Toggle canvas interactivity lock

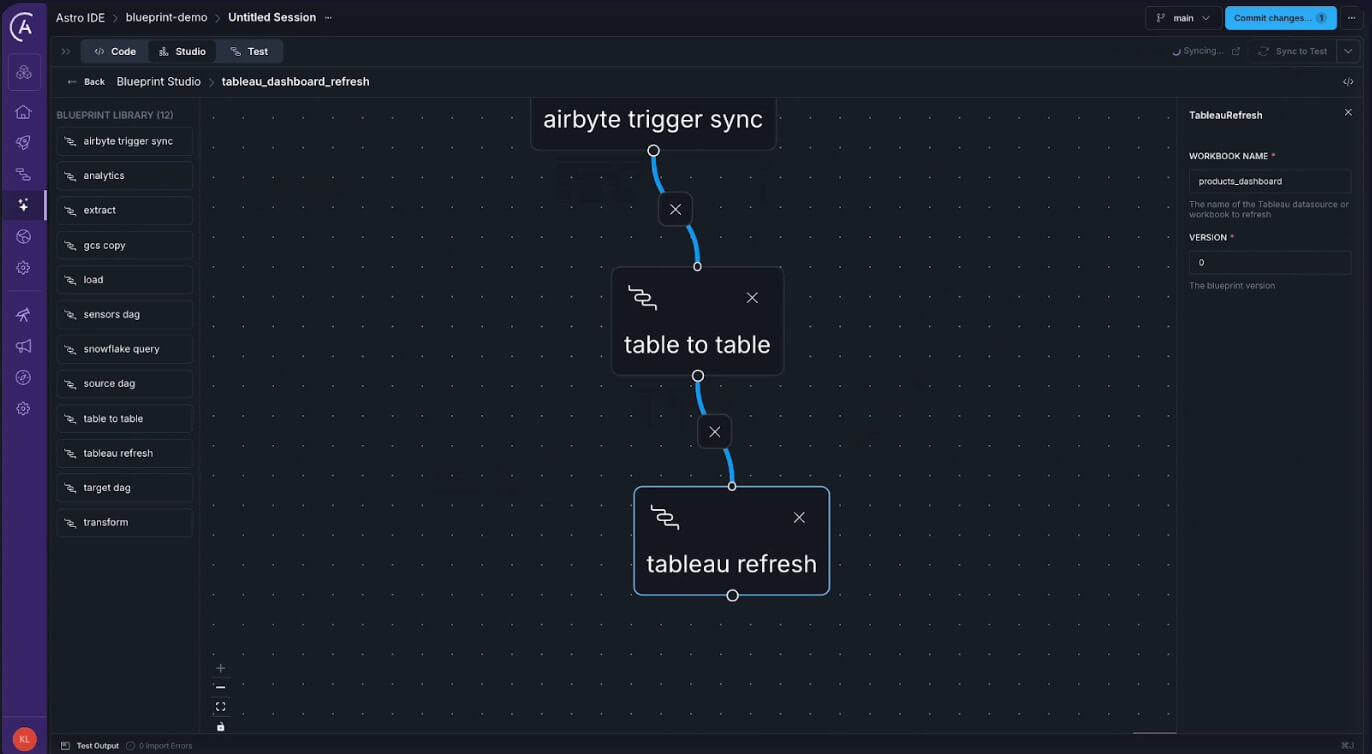click(x=221, y=726)
